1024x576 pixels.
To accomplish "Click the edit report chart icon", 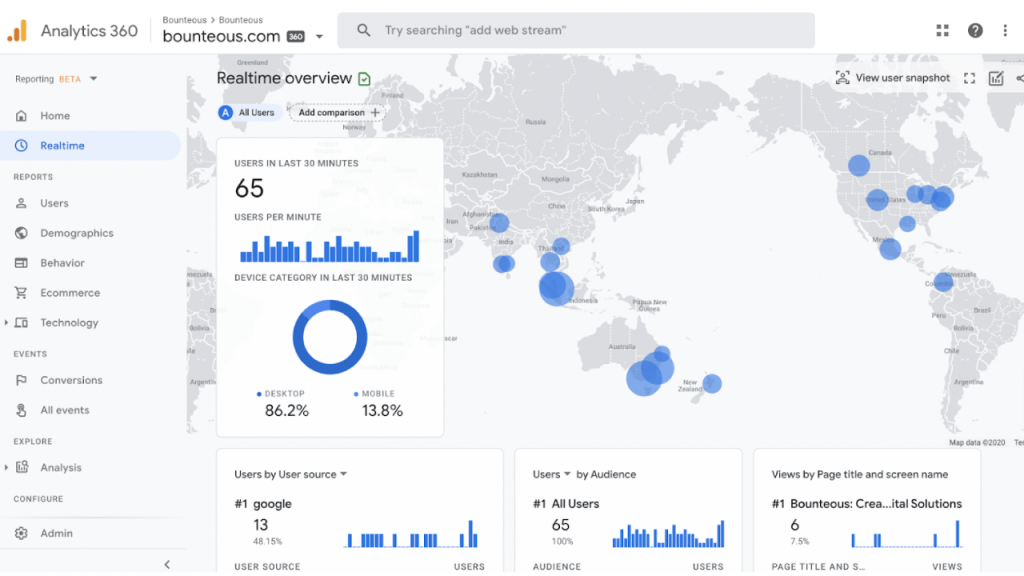I will (x=996, y=78).
